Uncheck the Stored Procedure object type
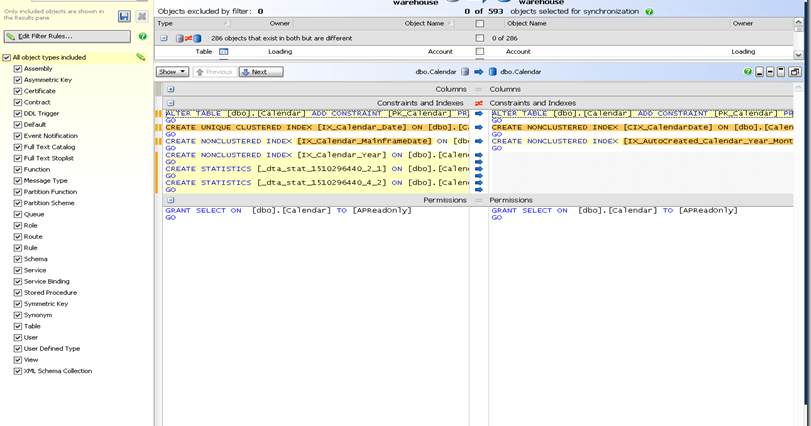Screen dimensions: 811x426 click(x=18, y=293)
